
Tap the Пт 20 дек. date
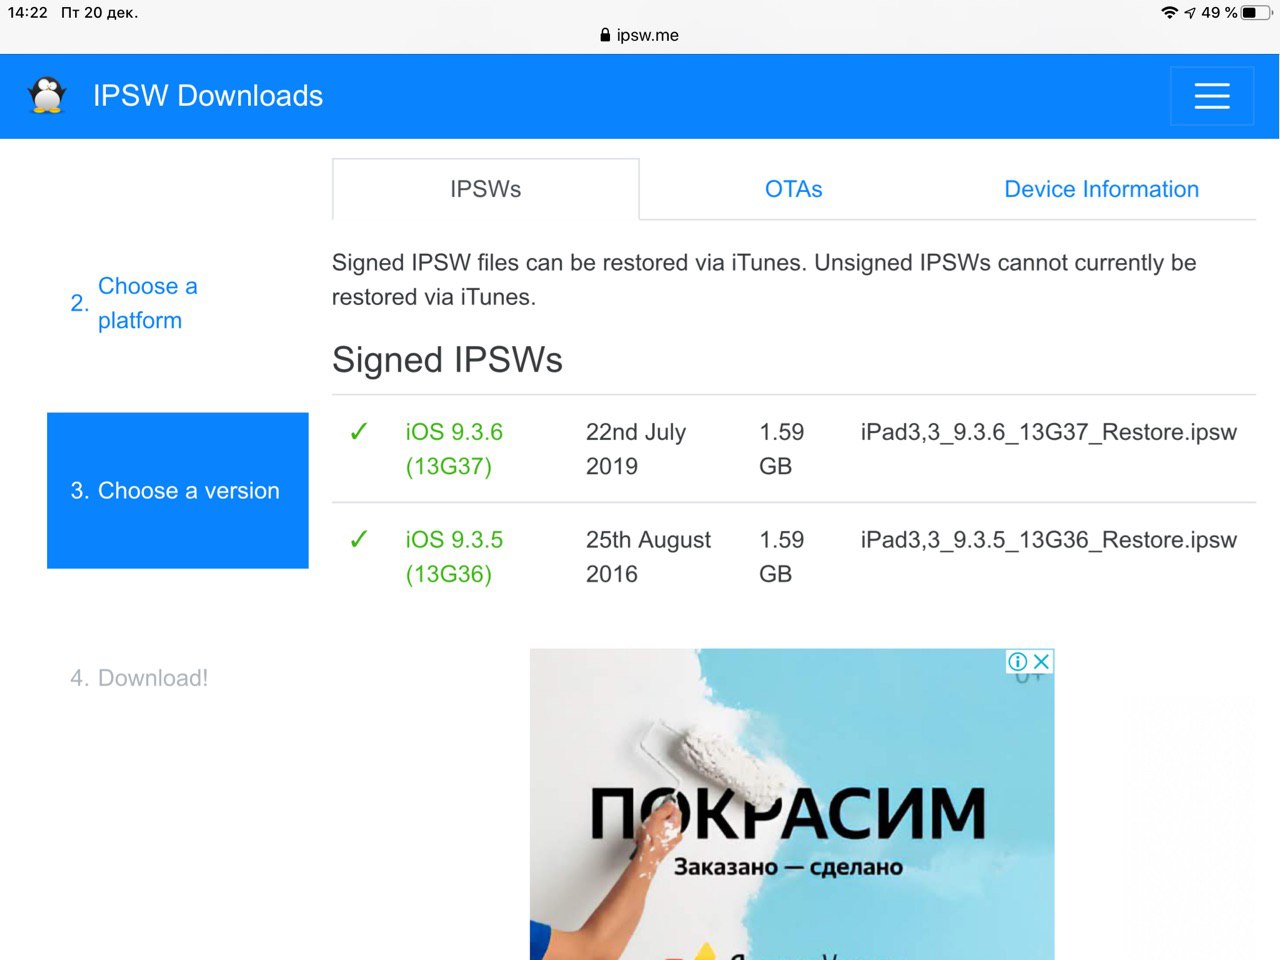point(99,13)
